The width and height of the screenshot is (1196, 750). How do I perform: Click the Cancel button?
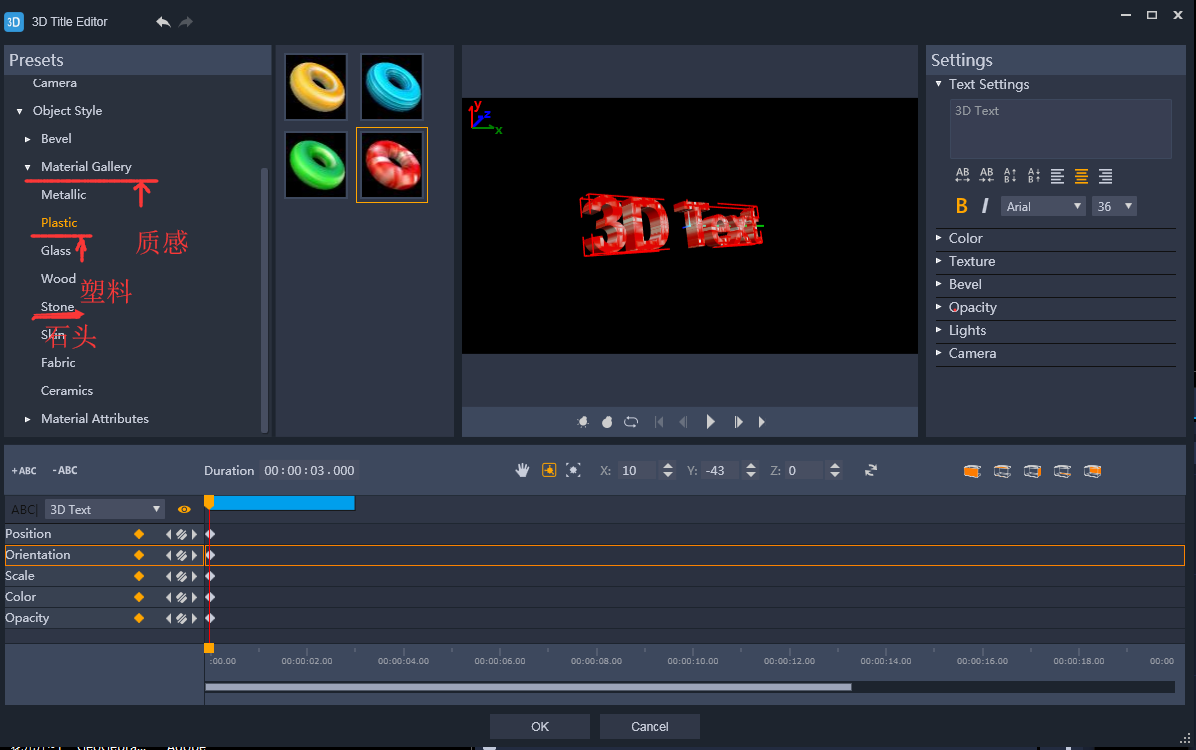(649, 727)
